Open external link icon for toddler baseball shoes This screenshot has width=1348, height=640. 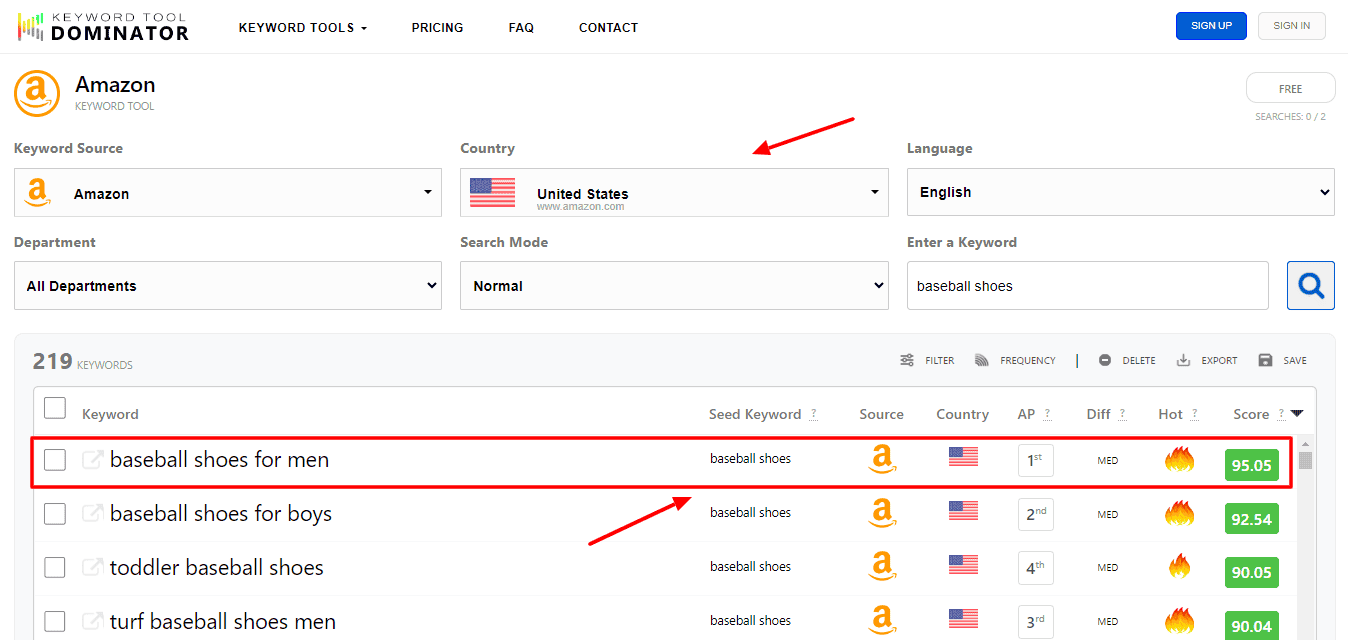click(x=92, y=568)
